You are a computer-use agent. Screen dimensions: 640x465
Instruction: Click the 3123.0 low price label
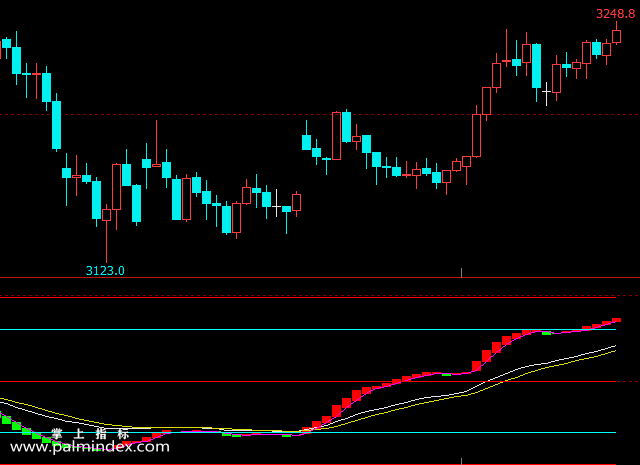point(105,271)
